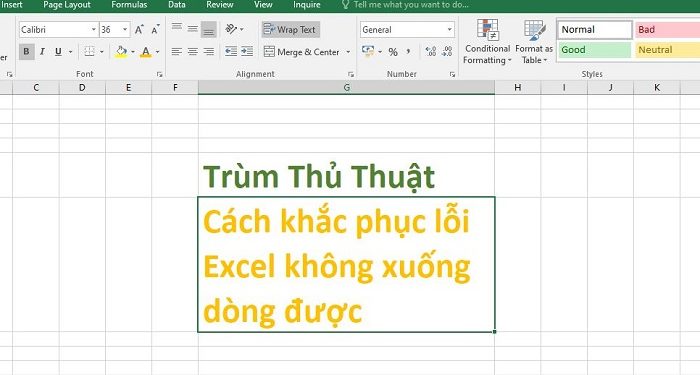Apply Percent Style icon

[x=393, y=52]
